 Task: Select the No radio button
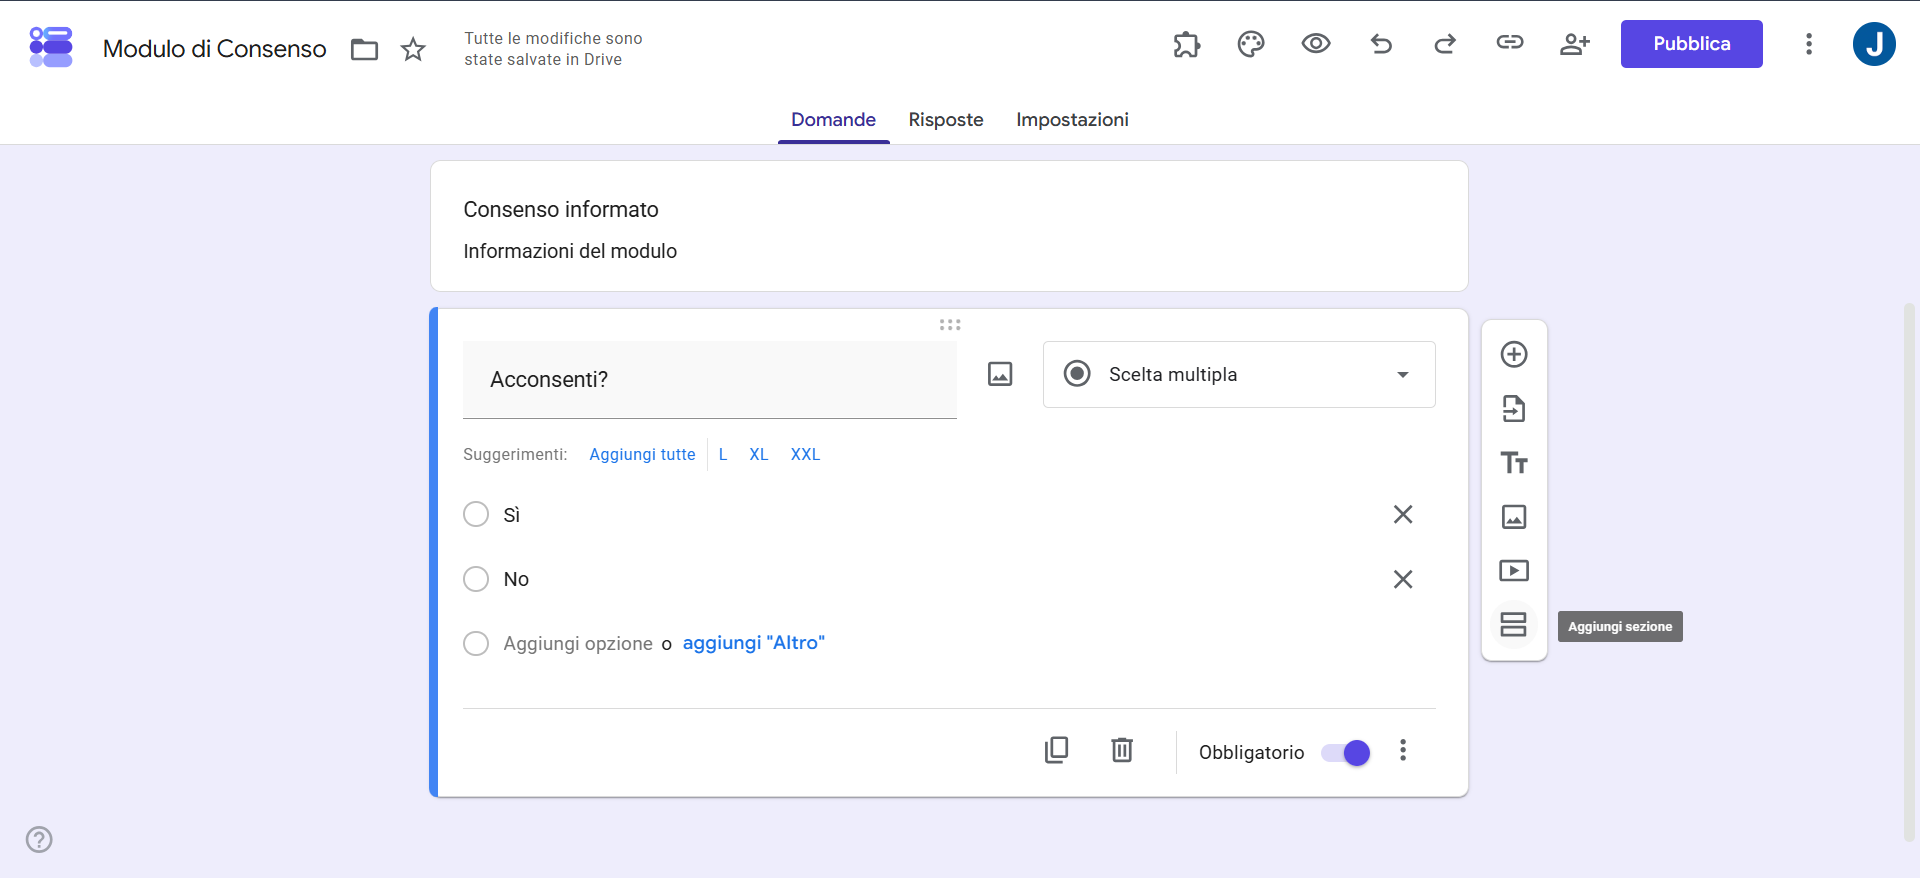pos(476,579)
